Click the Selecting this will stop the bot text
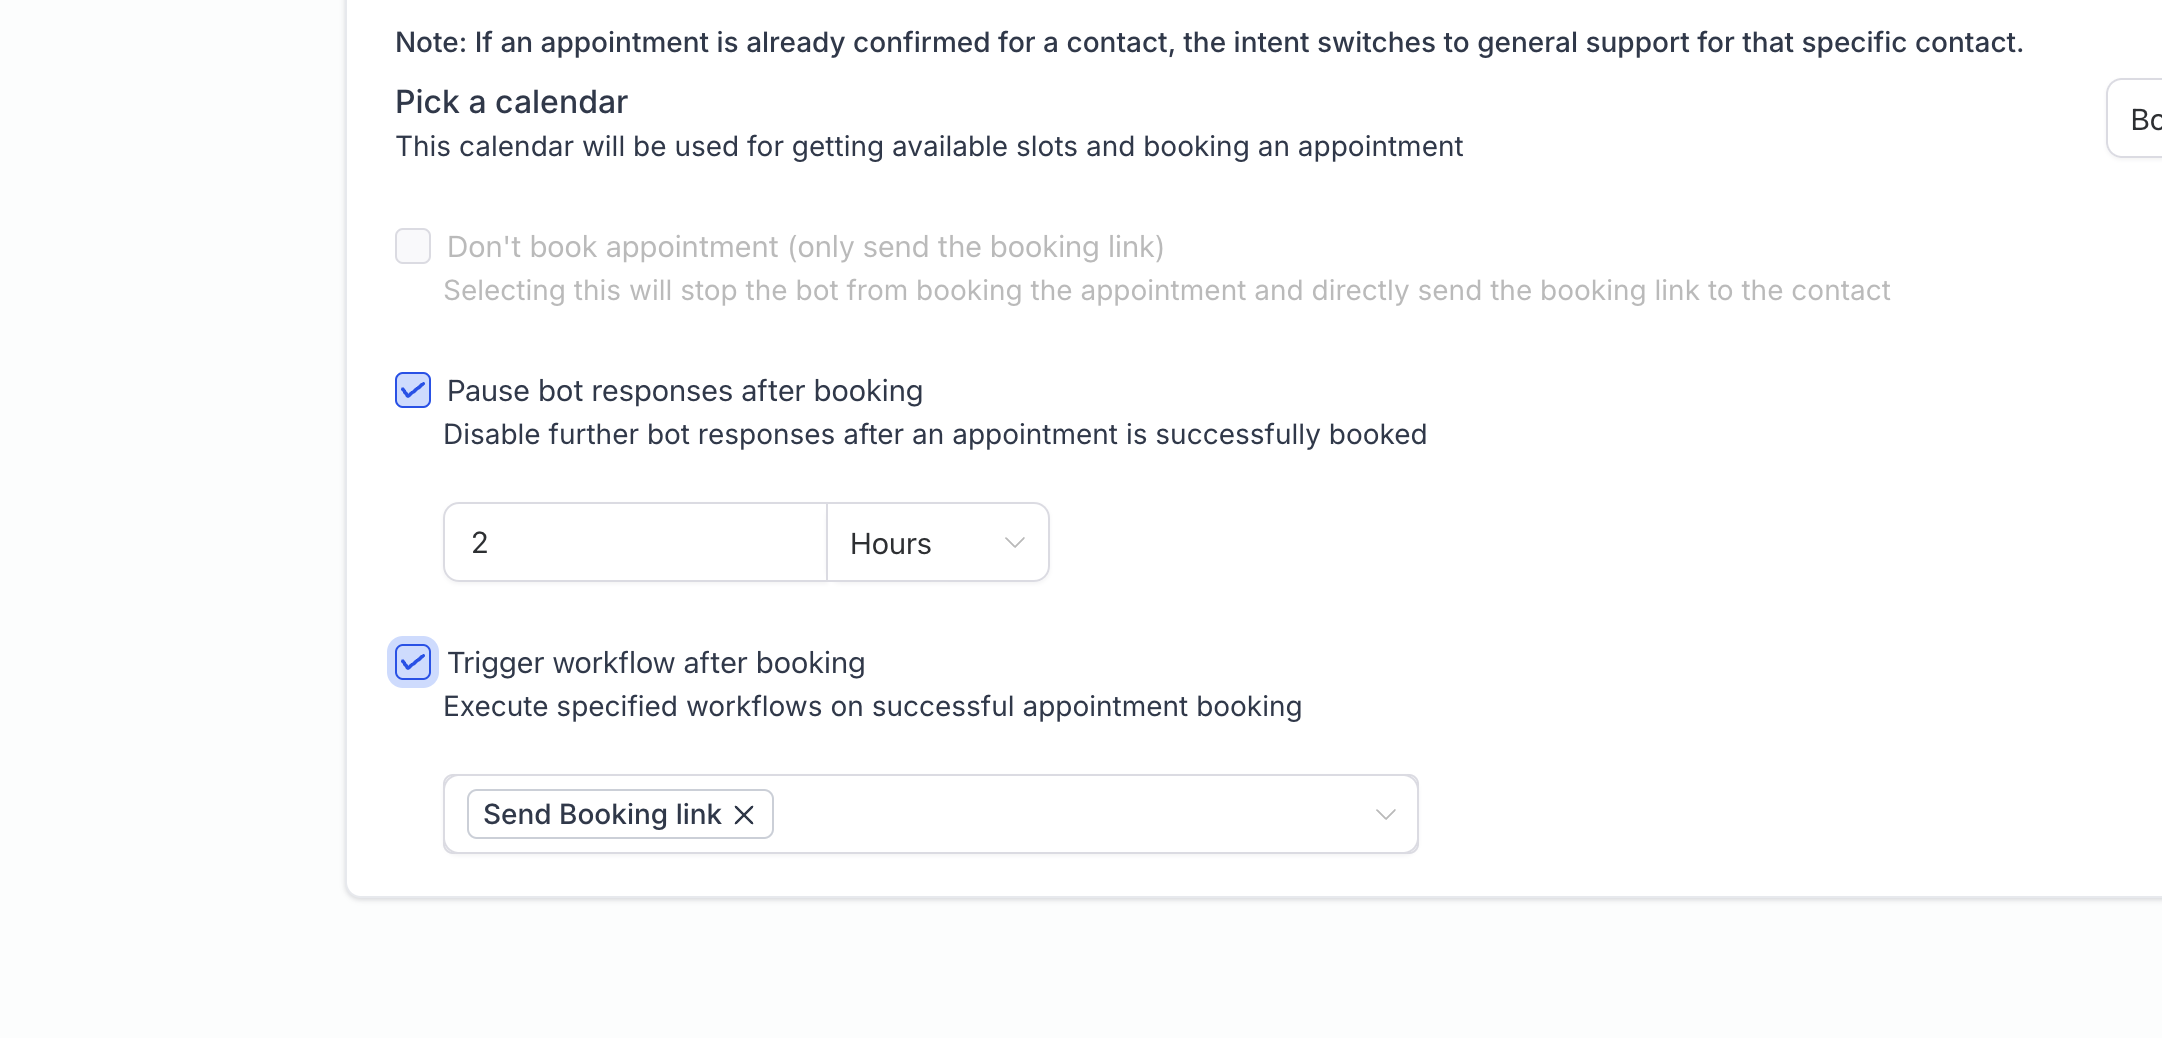The width and height of the screenshot is (2162, 1038). pos(1166,291)
